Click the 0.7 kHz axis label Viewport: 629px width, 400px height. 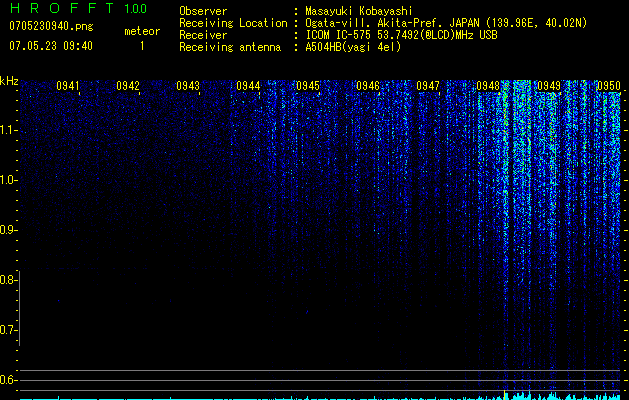click(x=8, y=330)
